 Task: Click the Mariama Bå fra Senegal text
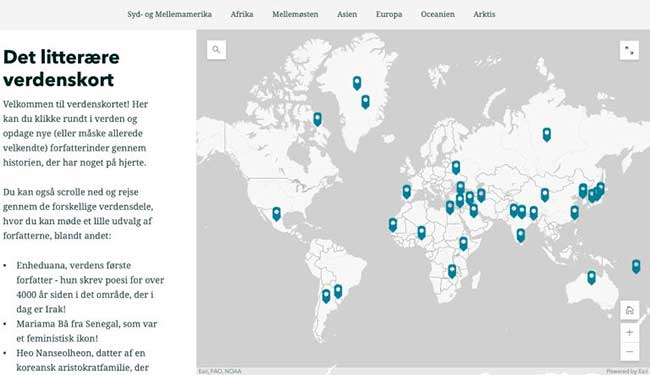[87, 331]
